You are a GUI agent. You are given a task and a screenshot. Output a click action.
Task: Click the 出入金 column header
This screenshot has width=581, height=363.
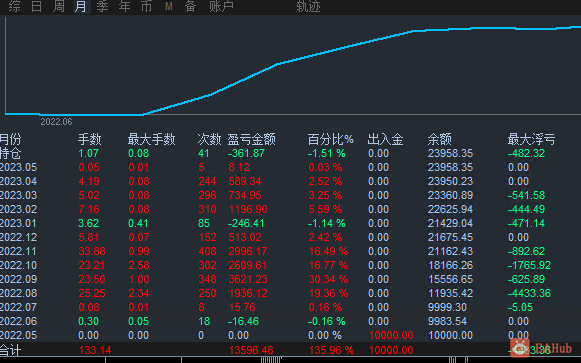pyautogui.click(x=385, y=139)
